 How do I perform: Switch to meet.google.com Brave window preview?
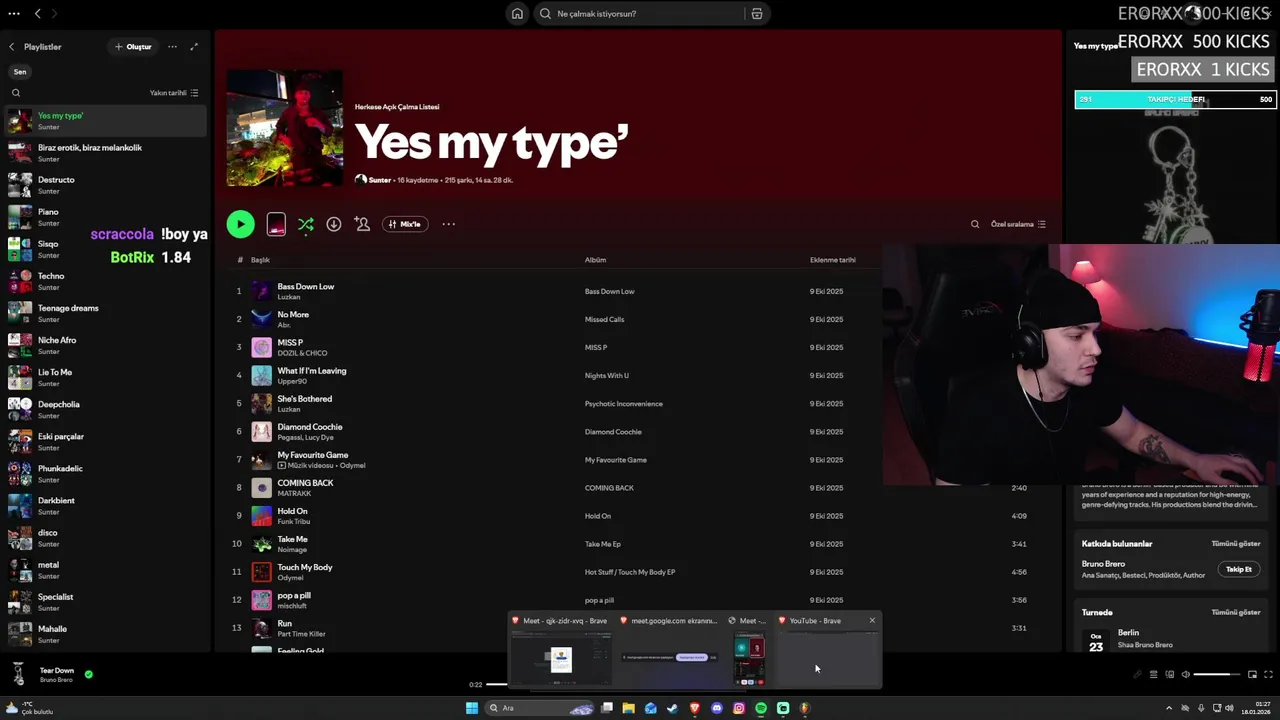[669, 650]
